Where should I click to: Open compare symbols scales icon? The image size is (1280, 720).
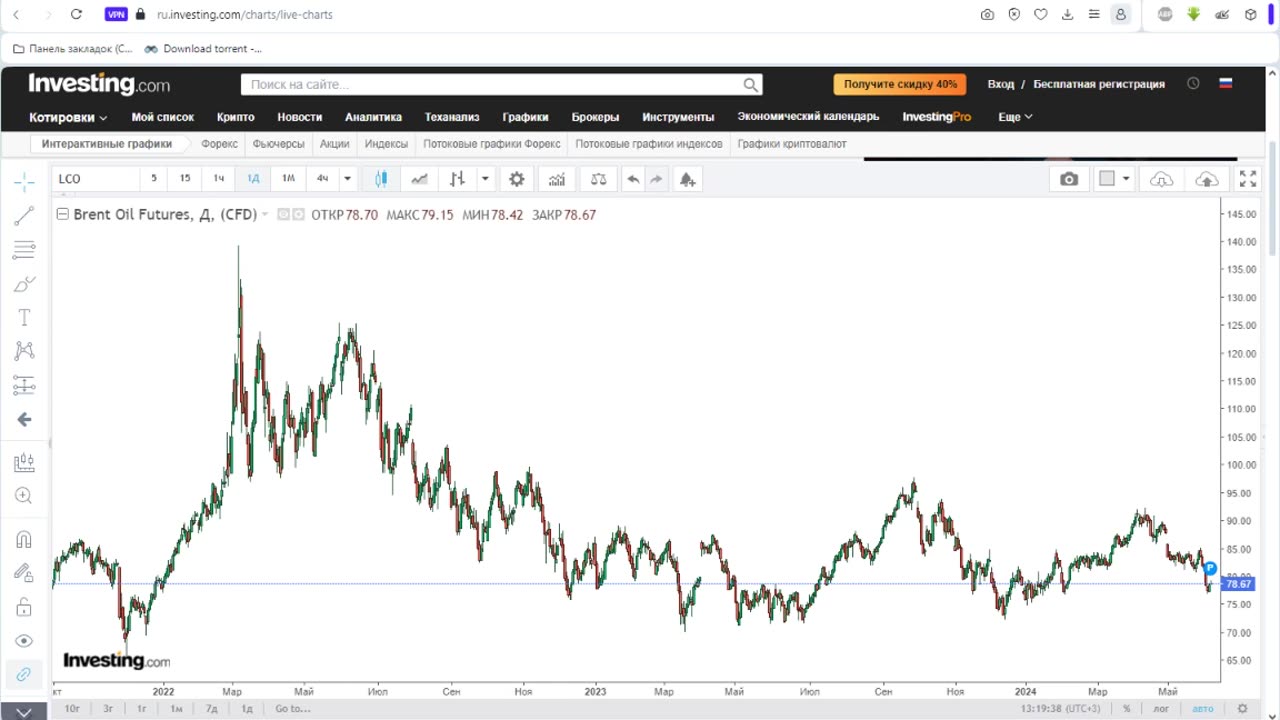(x=598, y=179)
